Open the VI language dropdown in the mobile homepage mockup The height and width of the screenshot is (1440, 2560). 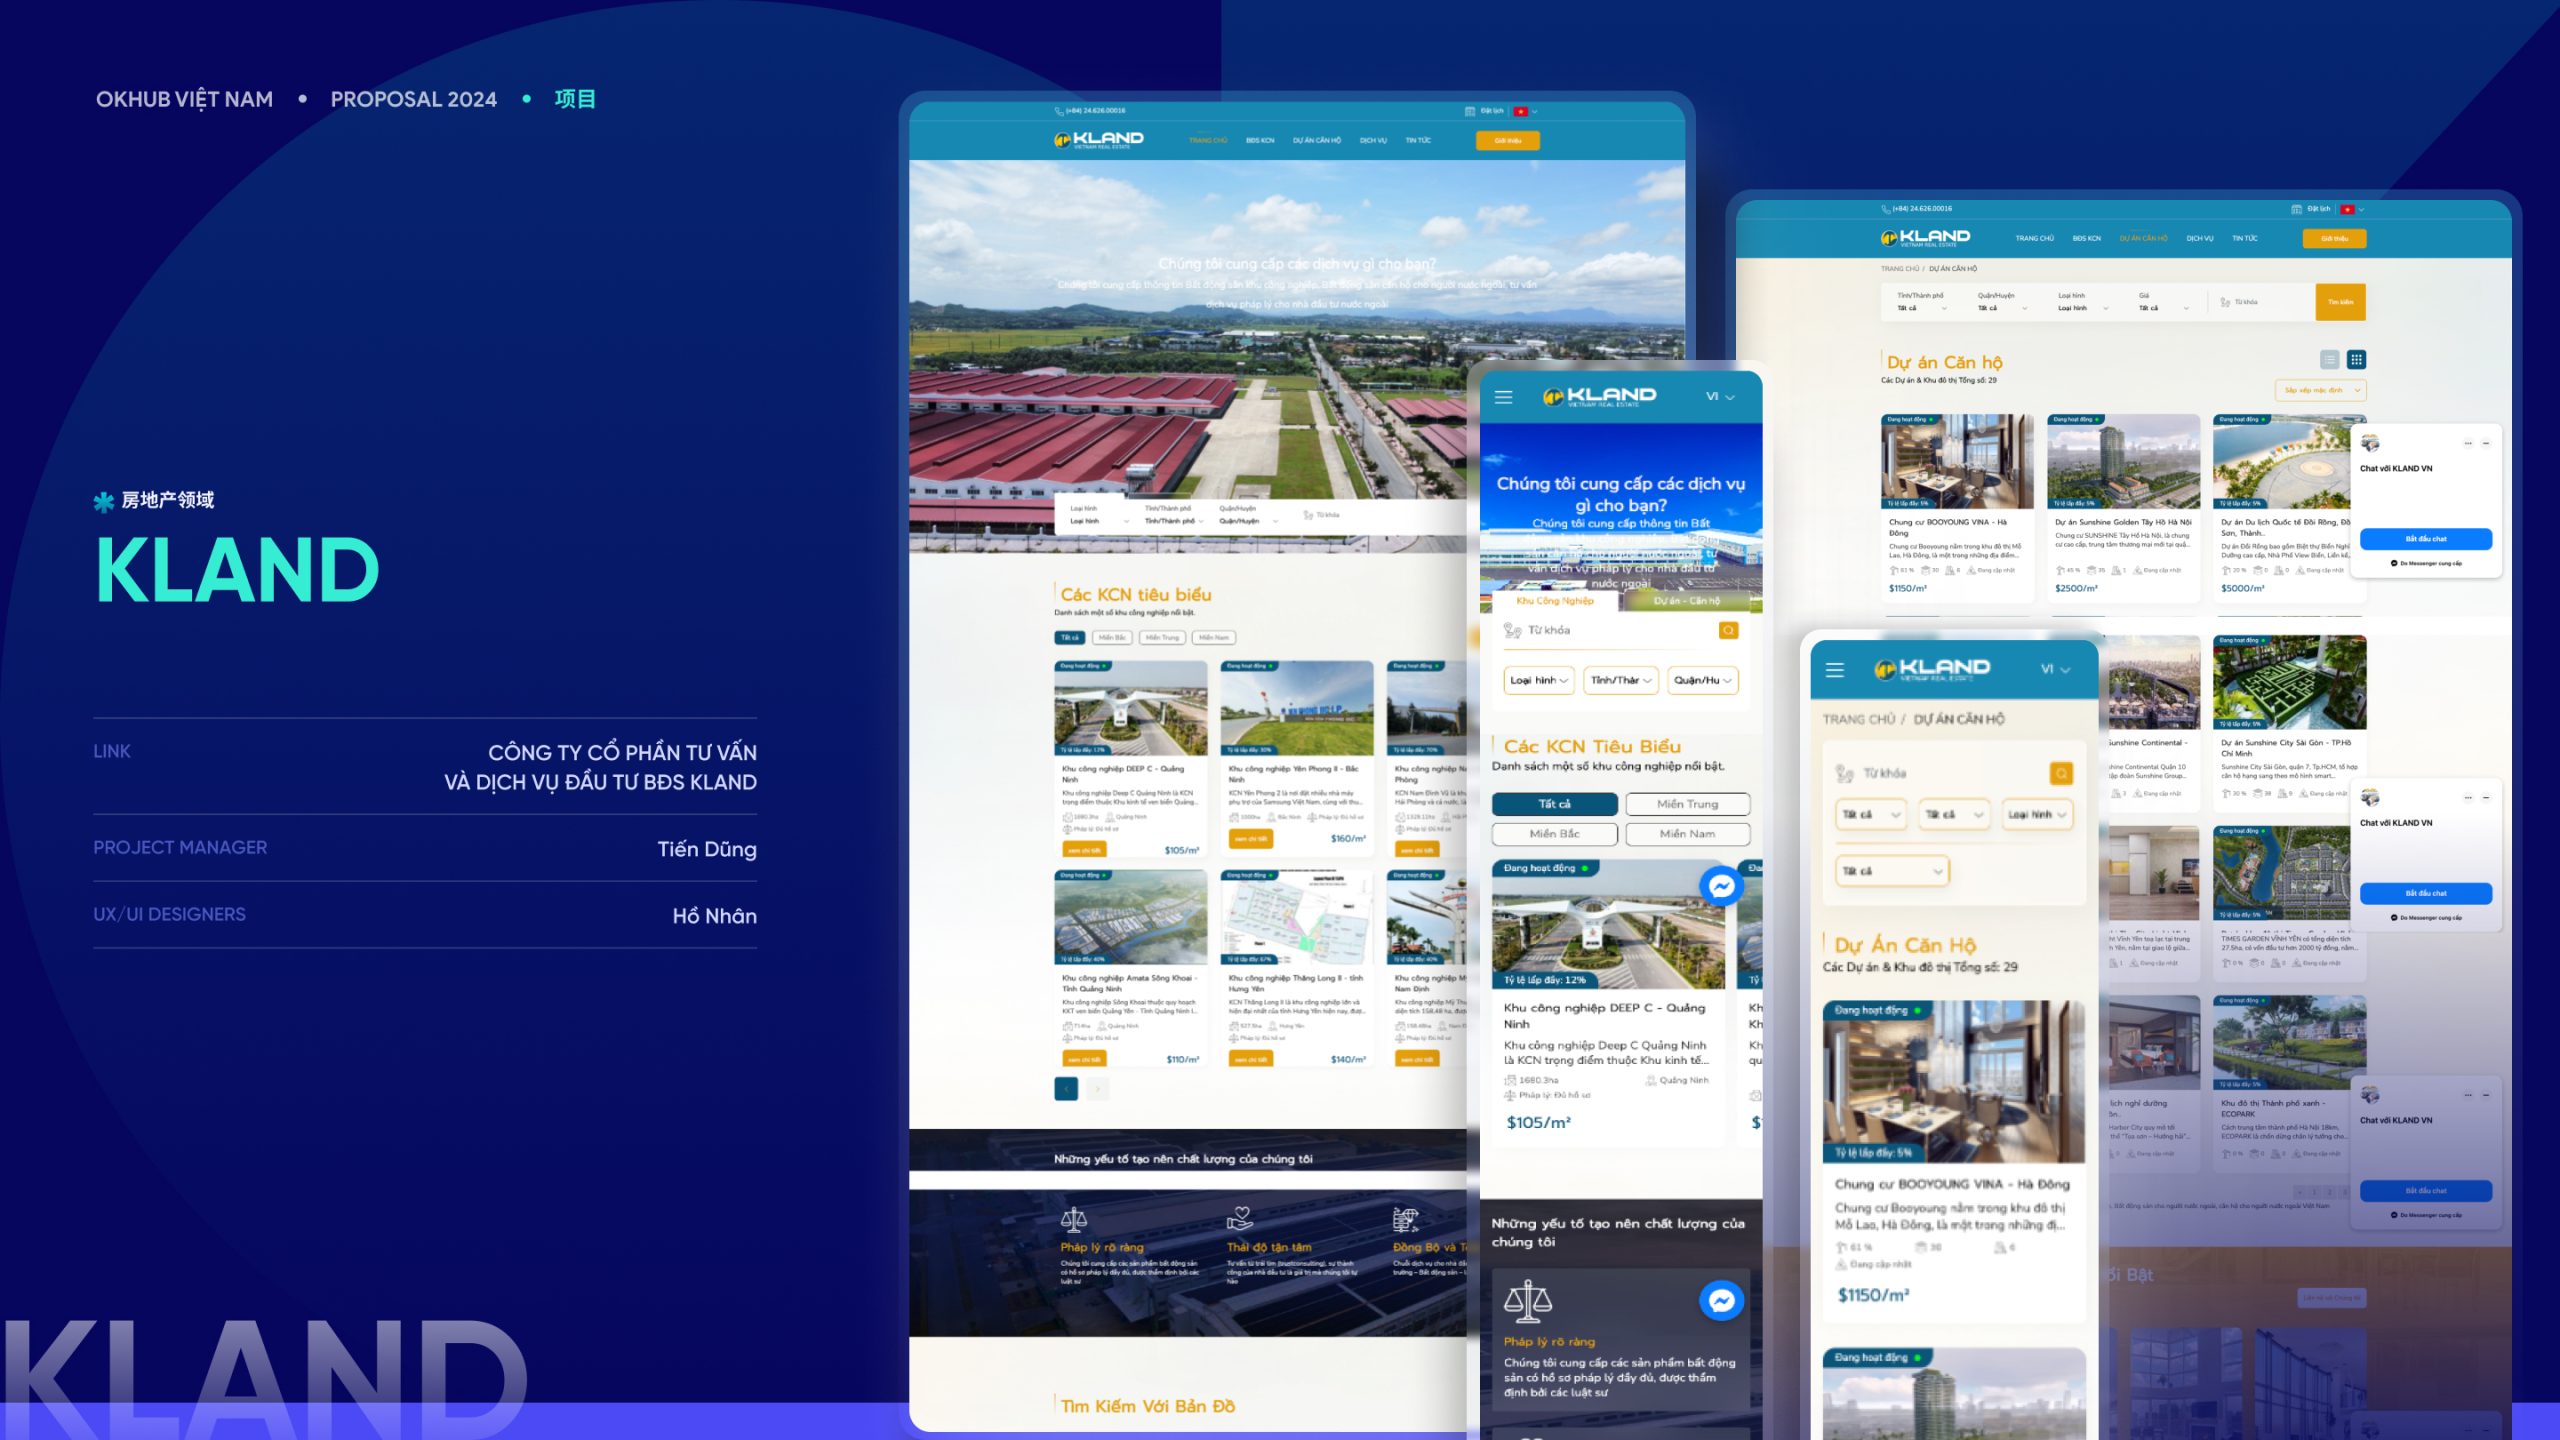1720,397
